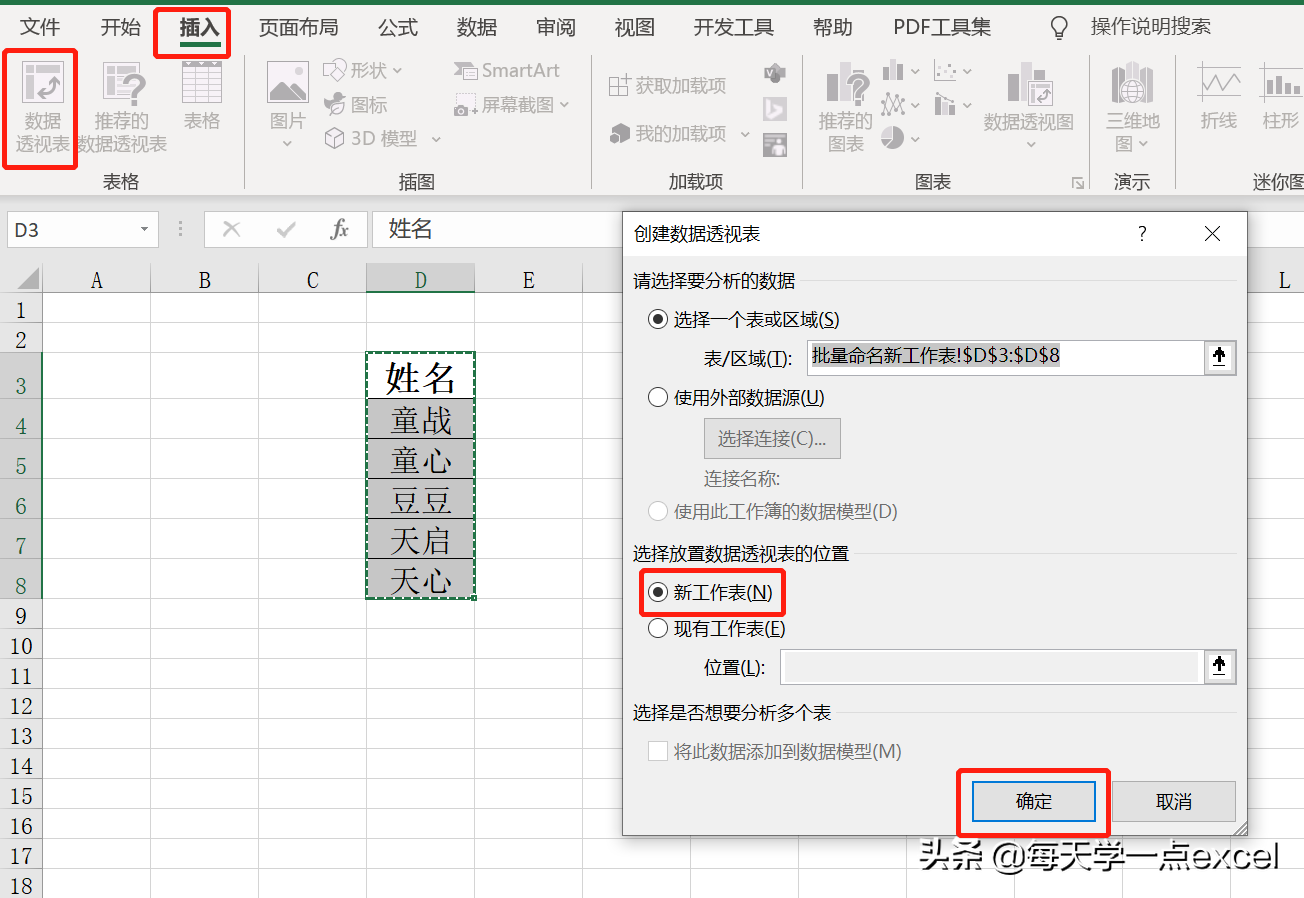Insert a Table via 表格 icon
The height and width of the screenshot is (898, 1304).
click(x=202, y=97)
